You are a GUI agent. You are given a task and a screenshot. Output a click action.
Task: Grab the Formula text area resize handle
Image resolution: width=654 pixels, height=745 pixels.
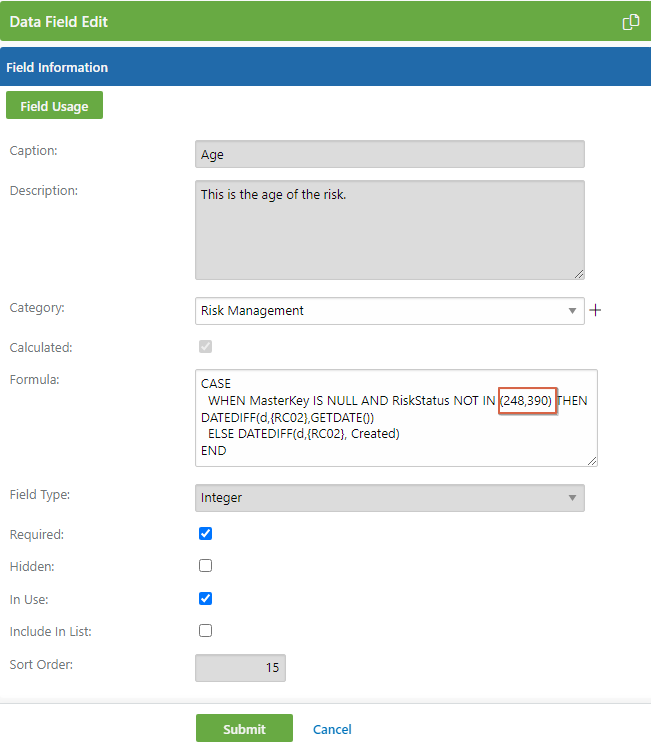click(592, 461)
